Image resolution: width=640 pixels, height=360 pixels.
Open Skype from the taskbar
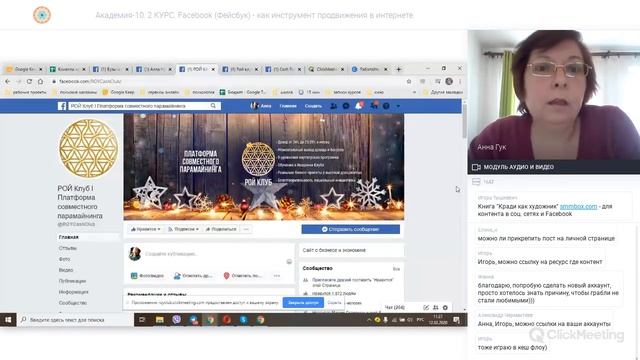[x=244, y=320]
